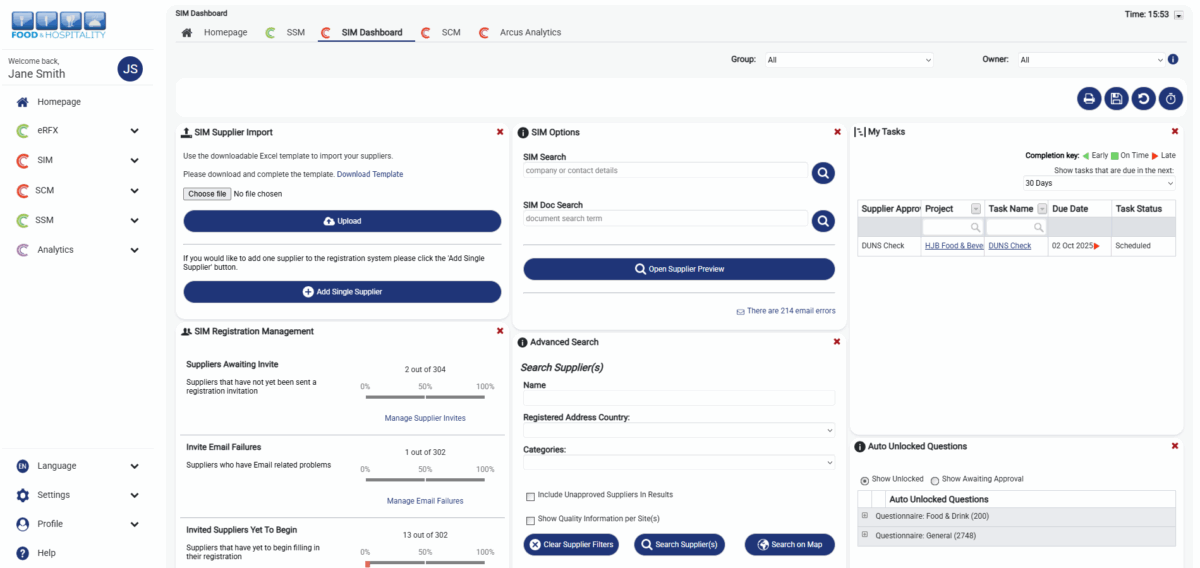The width and height of the screenshot is (1200, 568).
Task: Click the Open Supplier Preview button
Action: pyautogui.click(x=679, y=269)
